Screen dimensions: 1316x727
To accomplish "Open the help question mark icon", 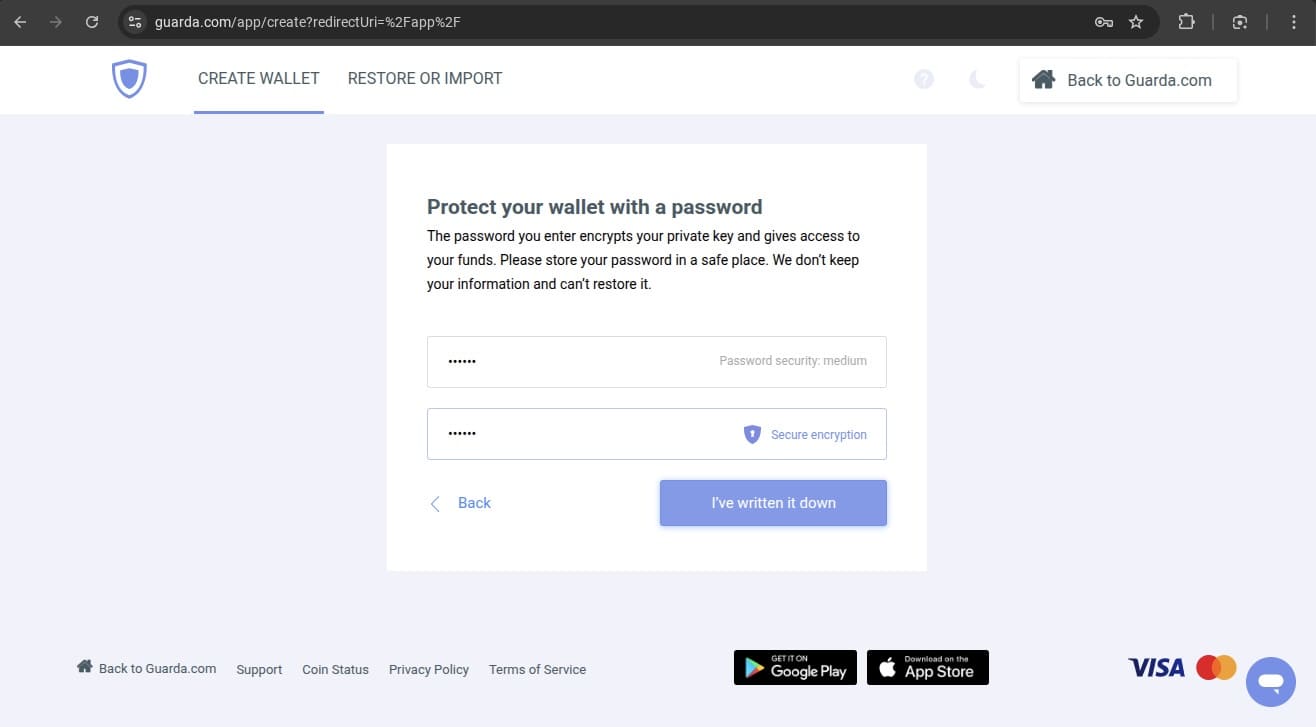I will pos(924,79).
